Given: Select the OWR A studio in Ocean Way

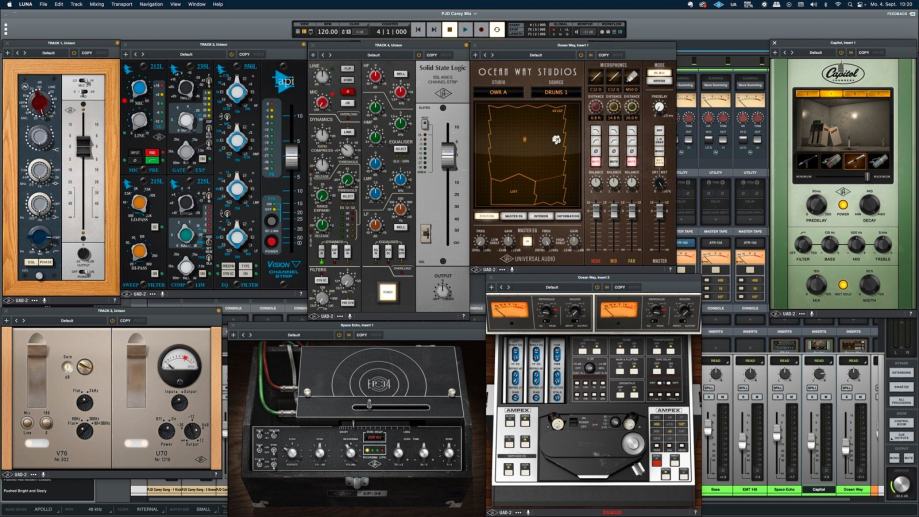Looking at the screenshot, I should point(500,93).
